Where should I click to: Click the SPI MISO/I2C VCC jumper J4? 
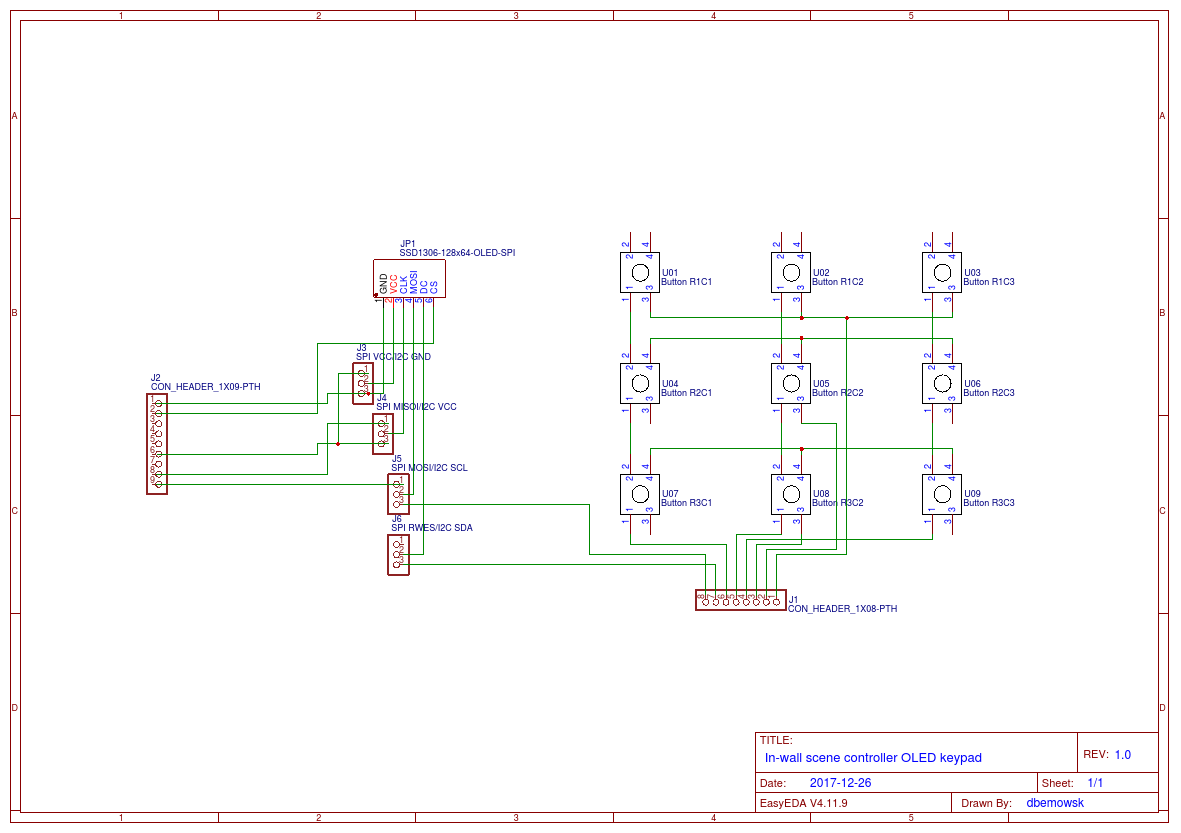[383, 432]
